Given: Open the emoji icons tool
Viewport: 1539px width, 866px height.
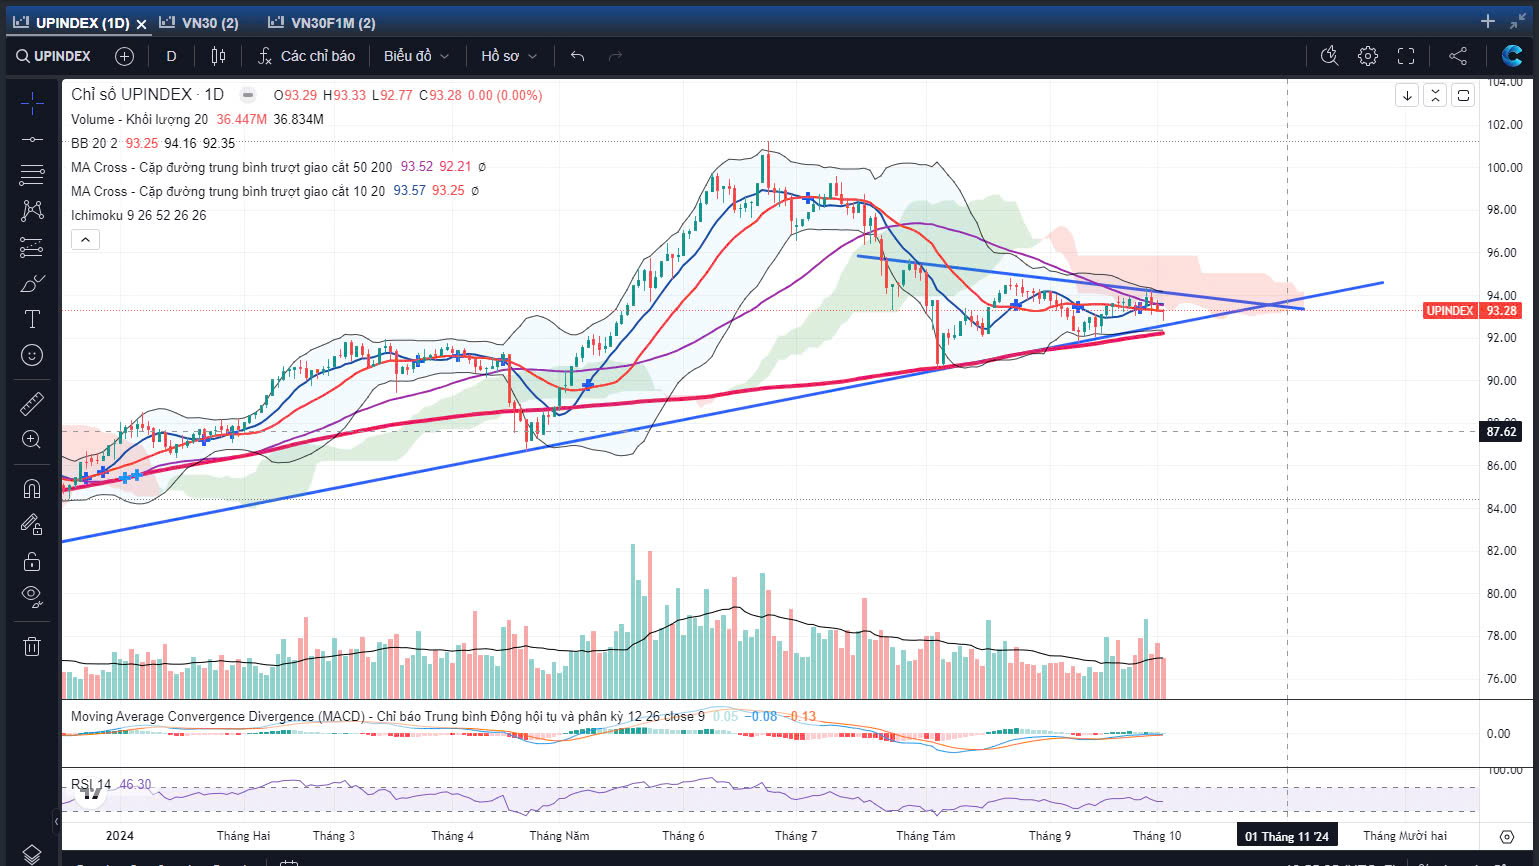Looking at the screenshot, I should [x=32, y=355].
